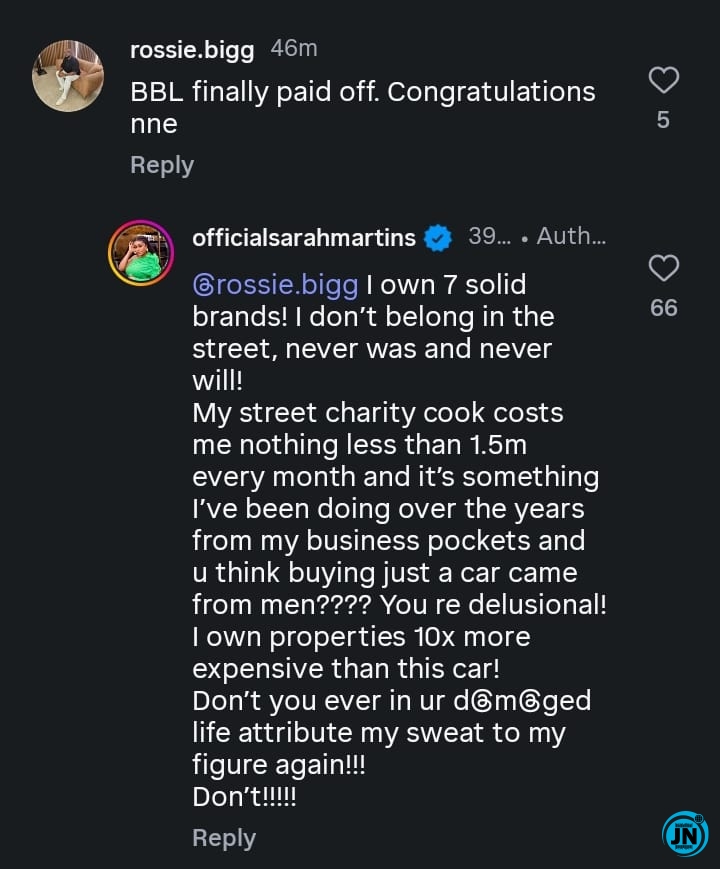
Task: Open the rossie.bigg username profile link
Action: [x=192, y=48]
